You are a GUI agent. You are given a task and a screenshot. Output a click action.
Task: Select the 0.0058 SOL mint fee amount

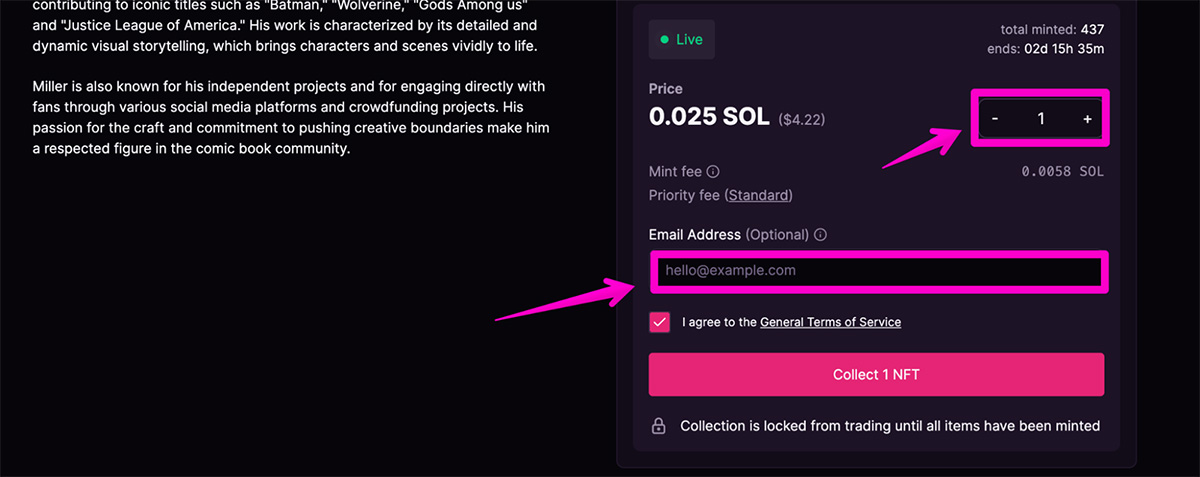(x=1062, y=172)
